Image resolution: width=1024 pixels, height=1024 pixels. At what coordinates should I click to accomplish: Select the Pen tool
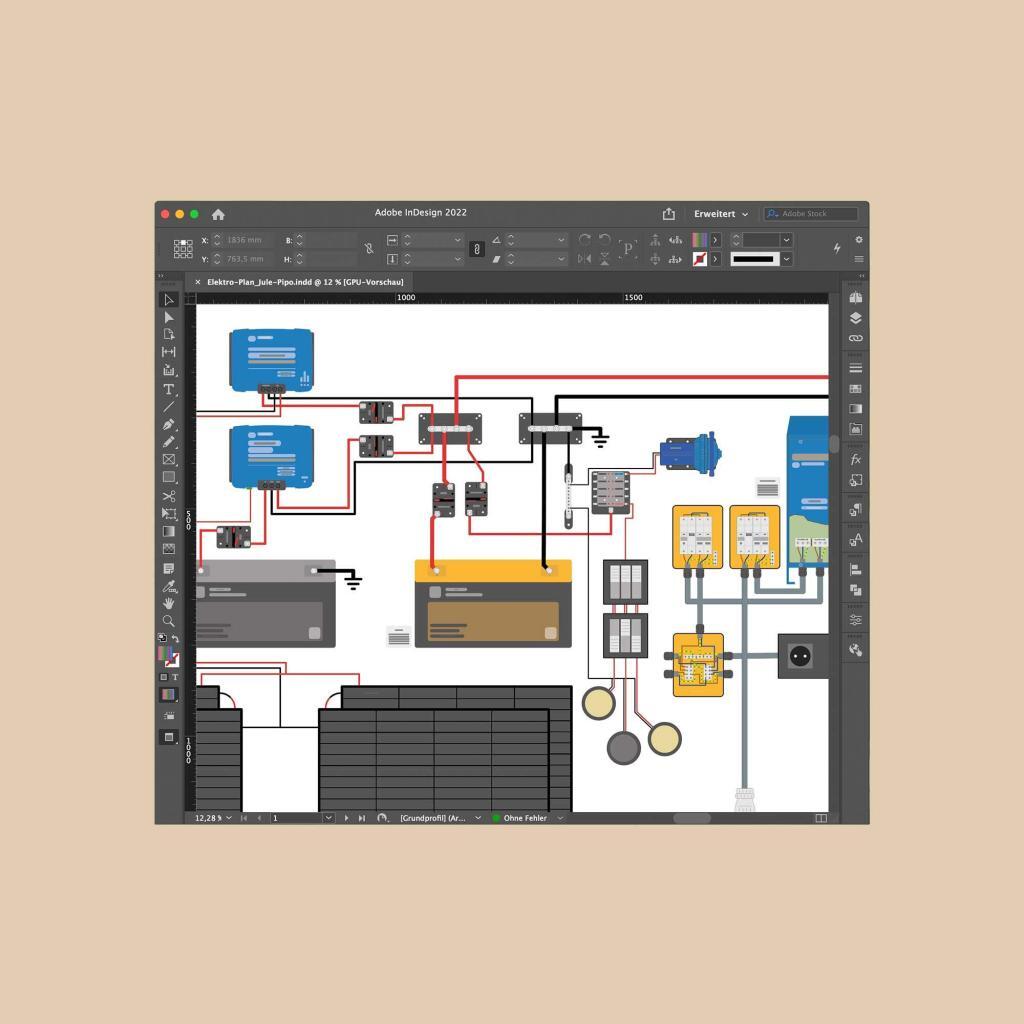coord(169,424)
